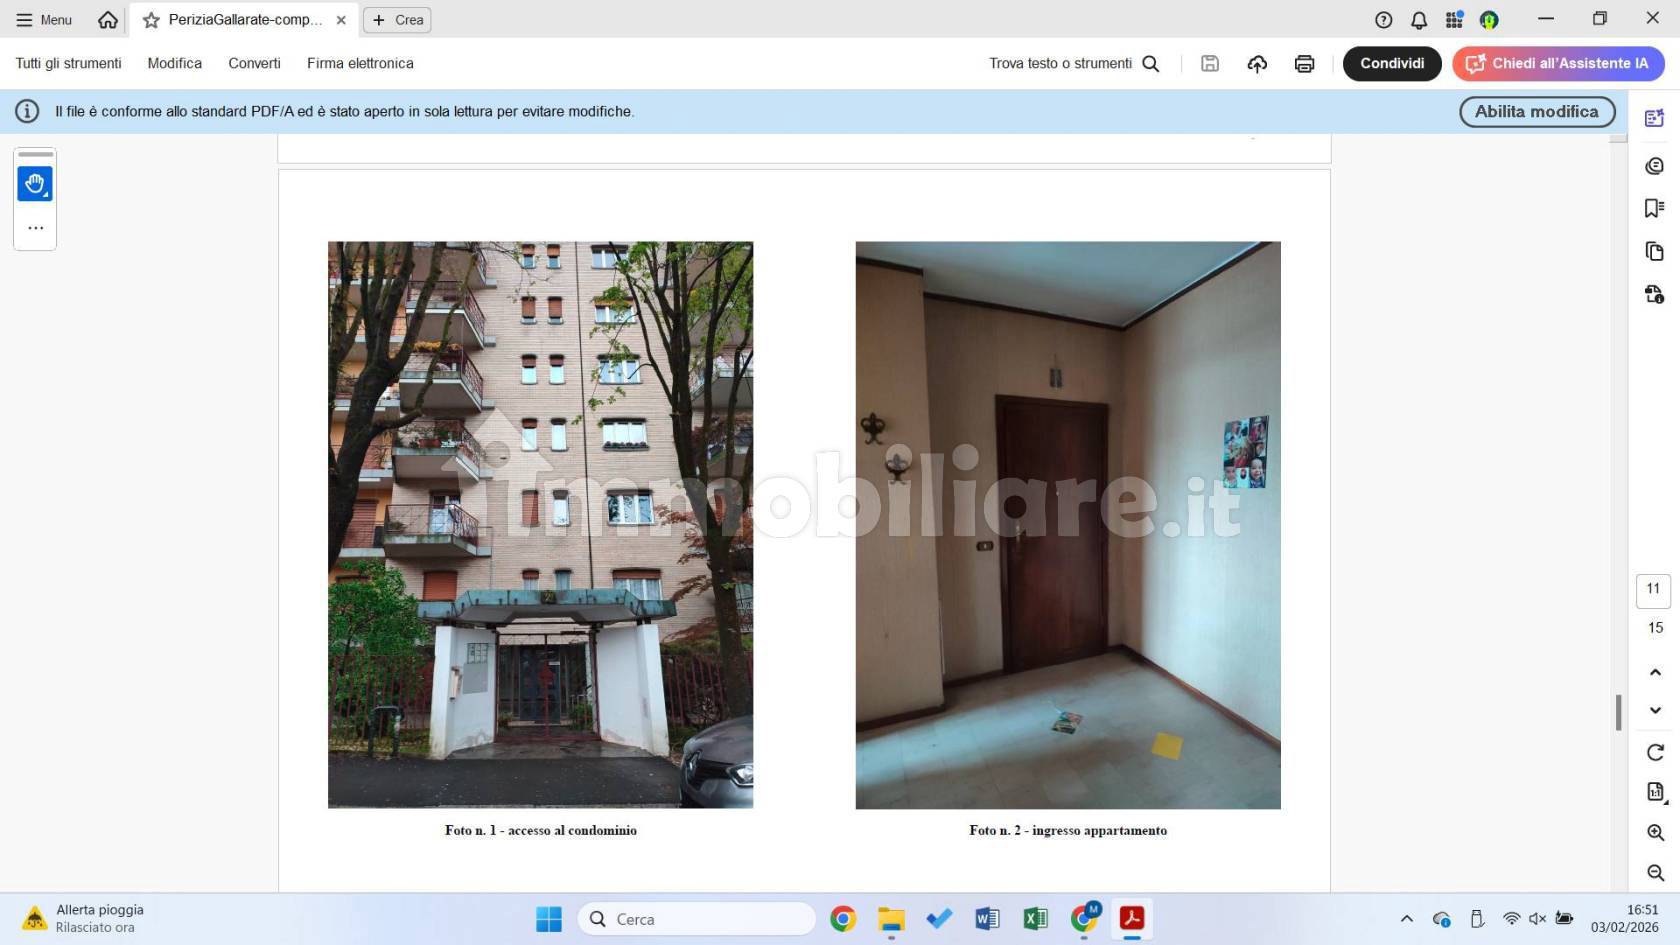Select the hand pan tool
1680x945 pixels.
[35, 184]
